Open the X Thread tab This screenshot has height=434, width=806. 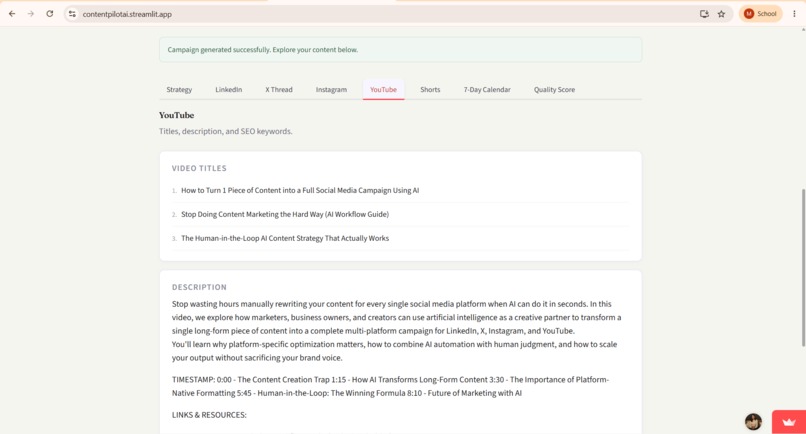click(x=279, y=89)
